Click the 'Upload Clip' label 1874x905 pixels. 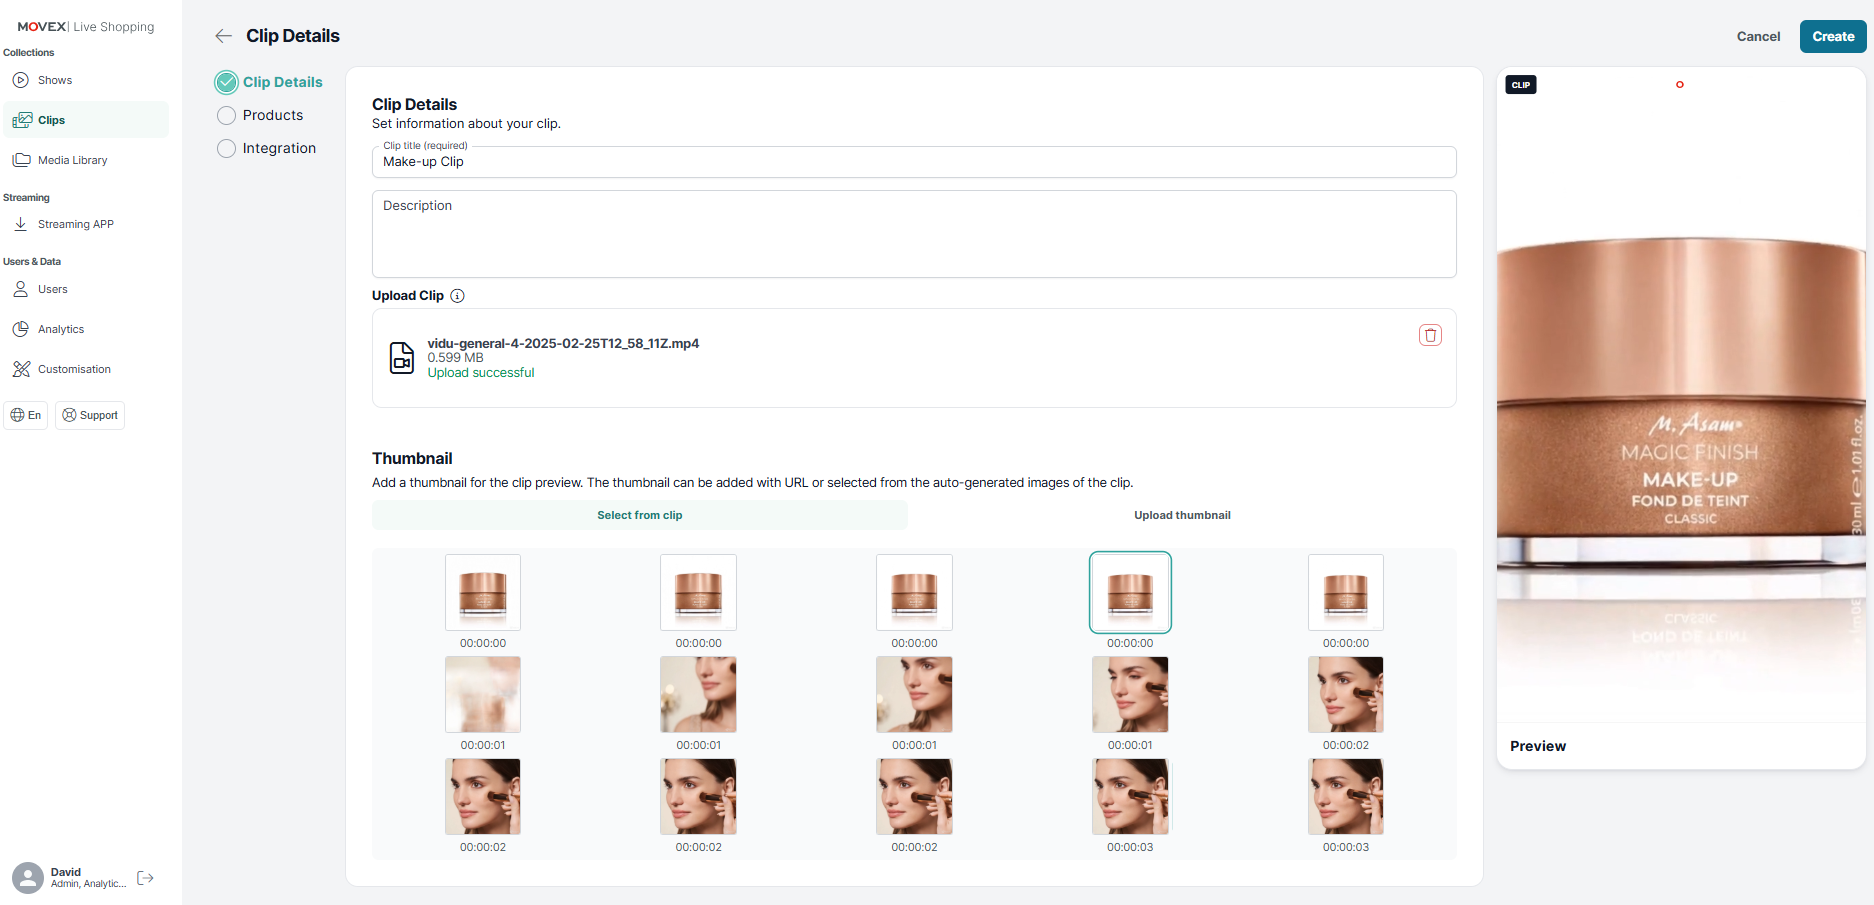[408, 296]
